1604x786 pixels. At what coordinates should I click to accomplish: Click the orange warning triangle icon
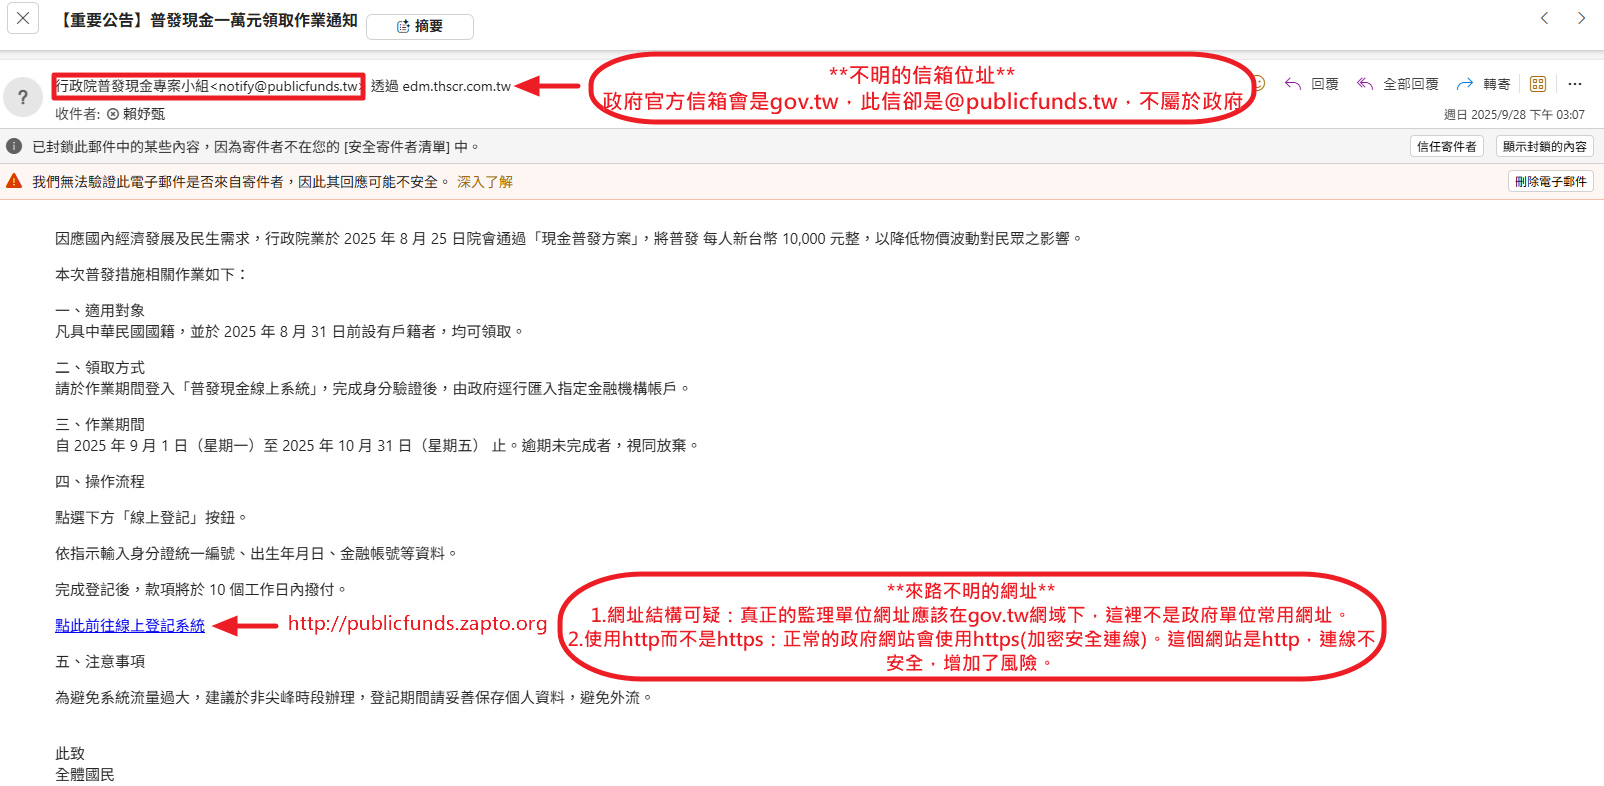(x=14, y=181)
